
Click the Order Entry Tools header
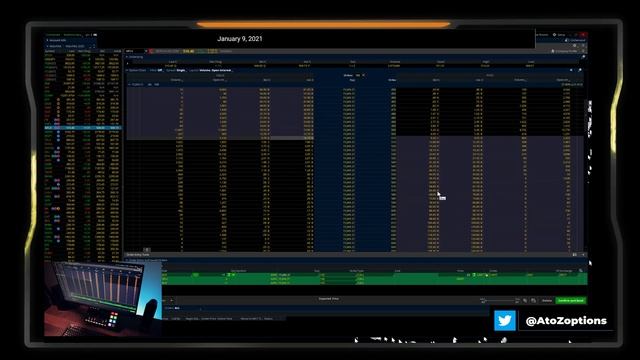tap(138, 255)
